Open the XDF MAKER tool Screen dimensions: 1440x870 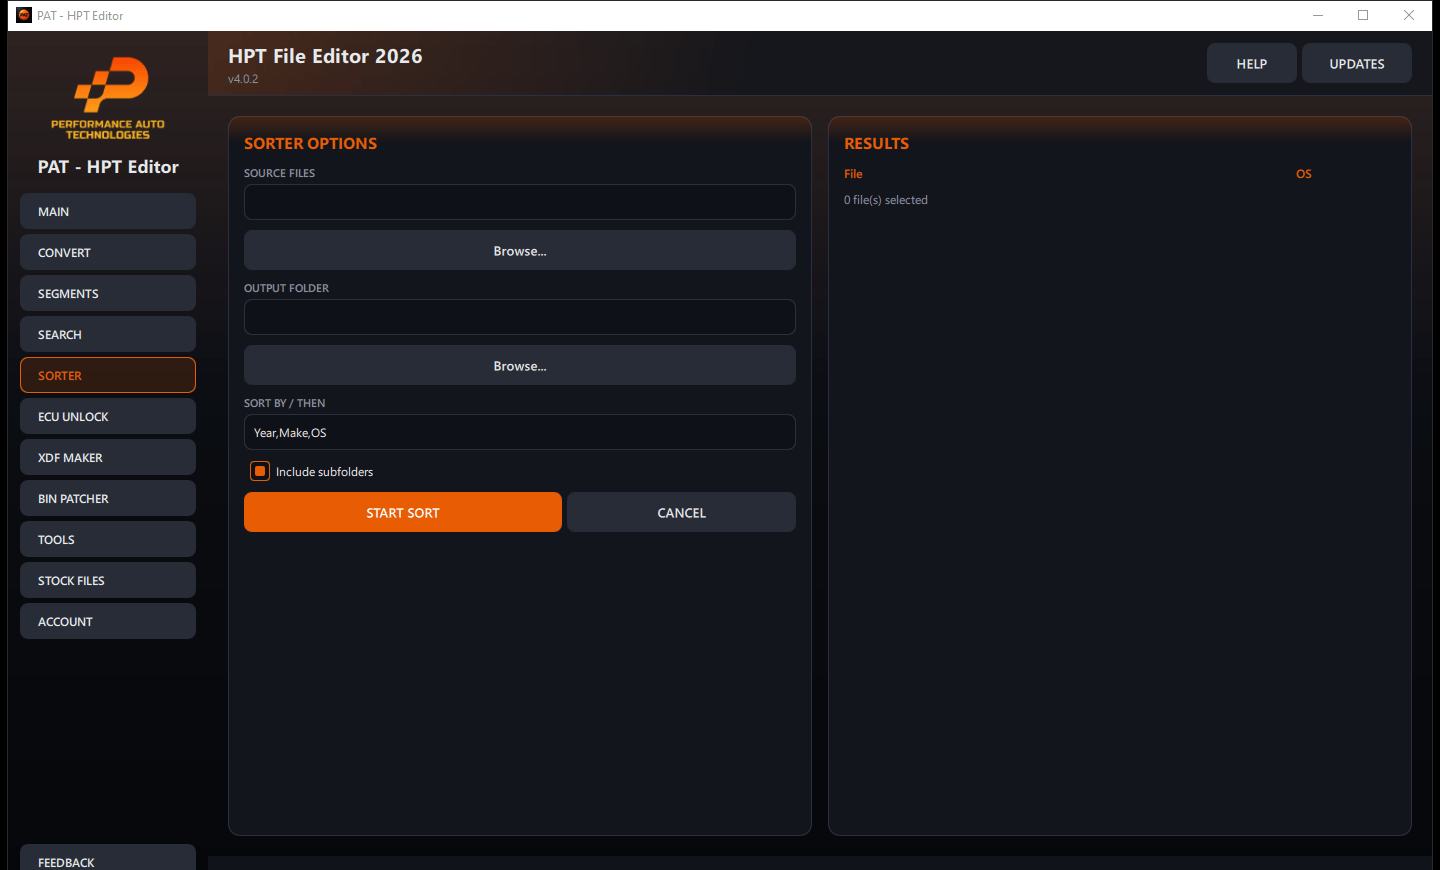point(108,457)
